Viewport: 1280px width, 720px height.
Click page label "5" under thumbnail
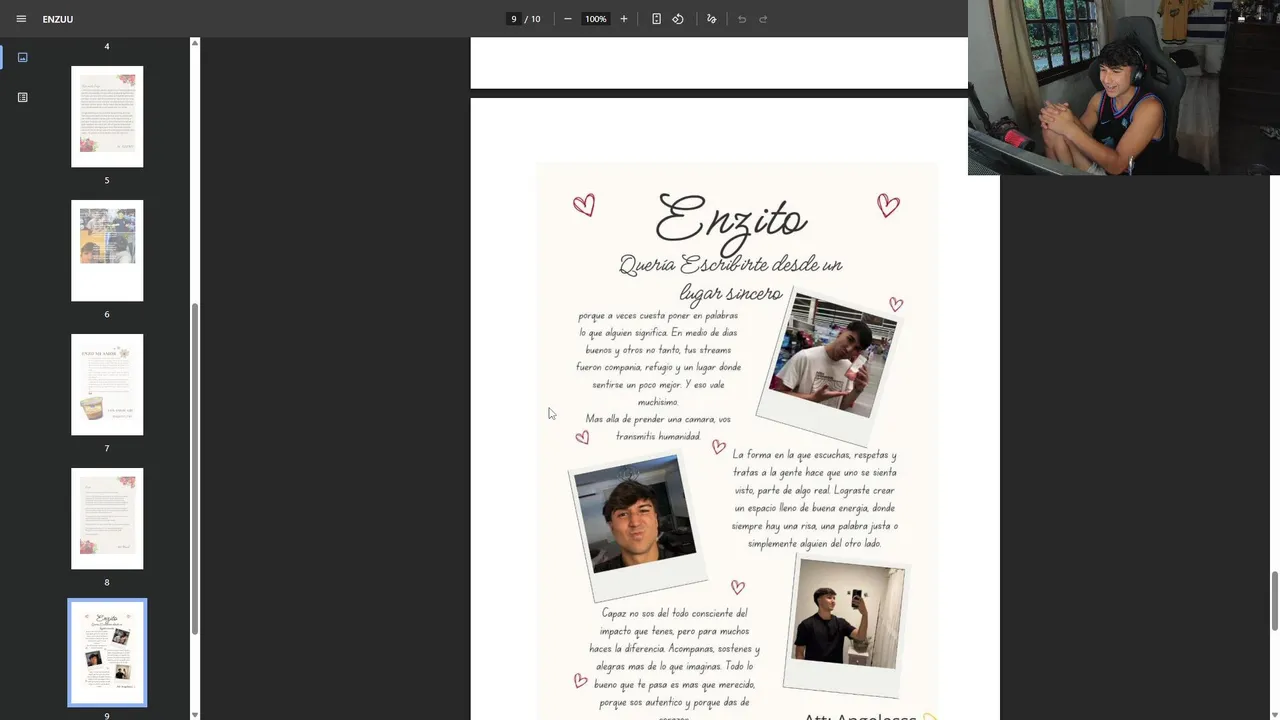(x=107, y=180)
